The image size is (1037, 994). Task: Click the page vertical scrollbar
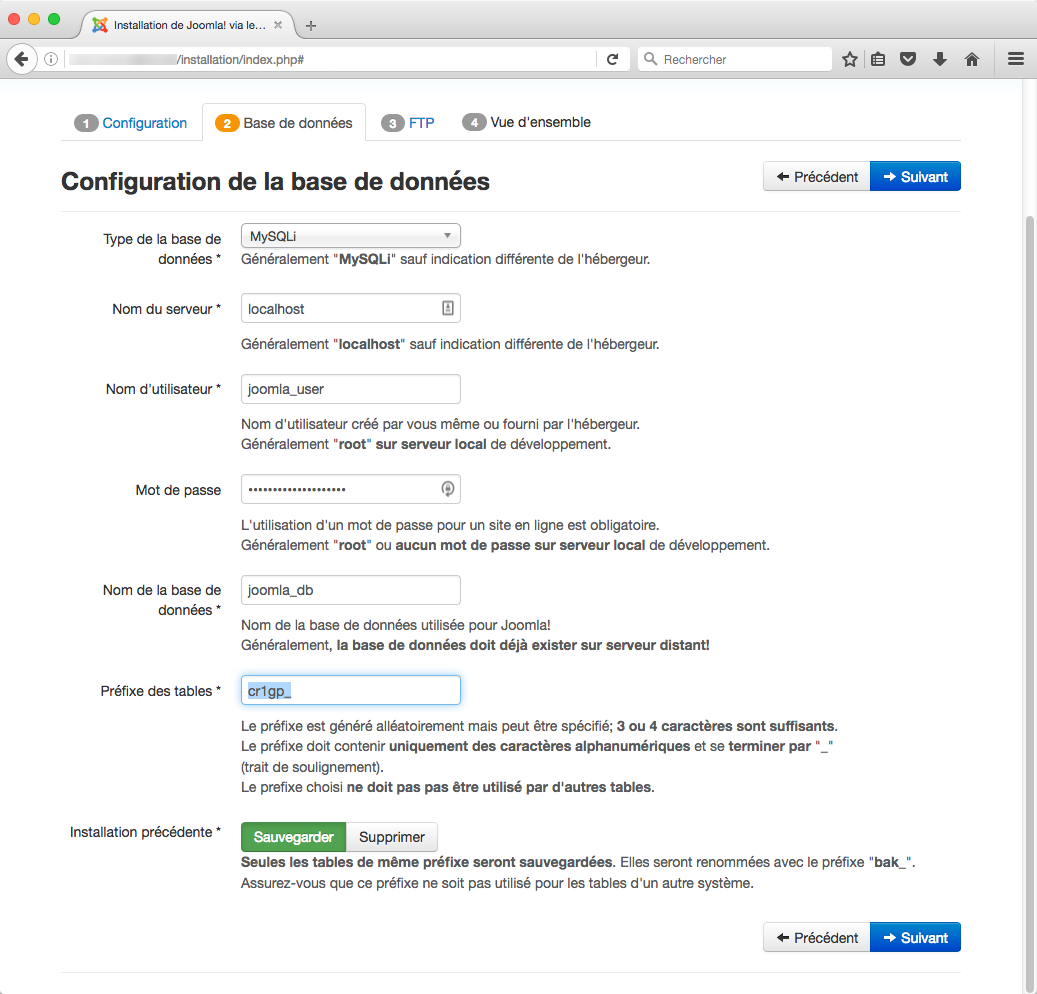[1029, 602]
